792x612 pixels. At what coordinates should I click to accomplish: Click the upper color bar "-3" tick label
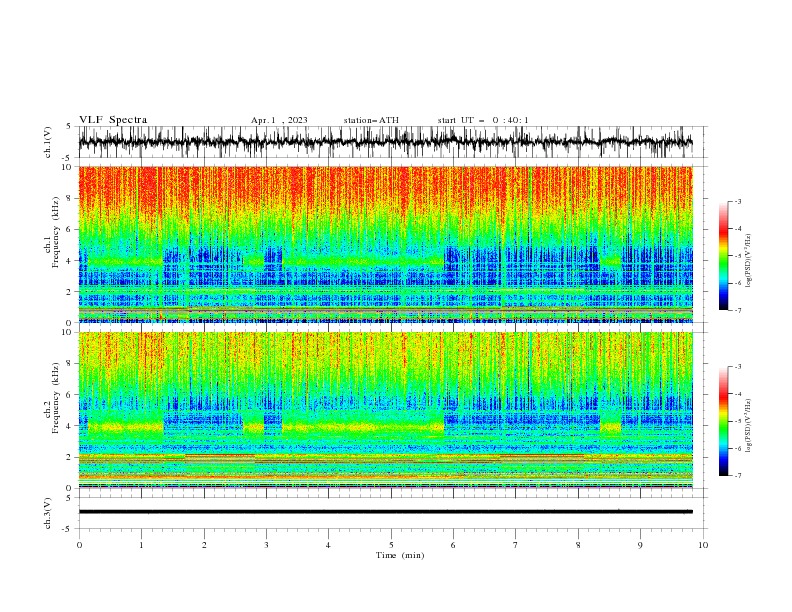point(737,201)
